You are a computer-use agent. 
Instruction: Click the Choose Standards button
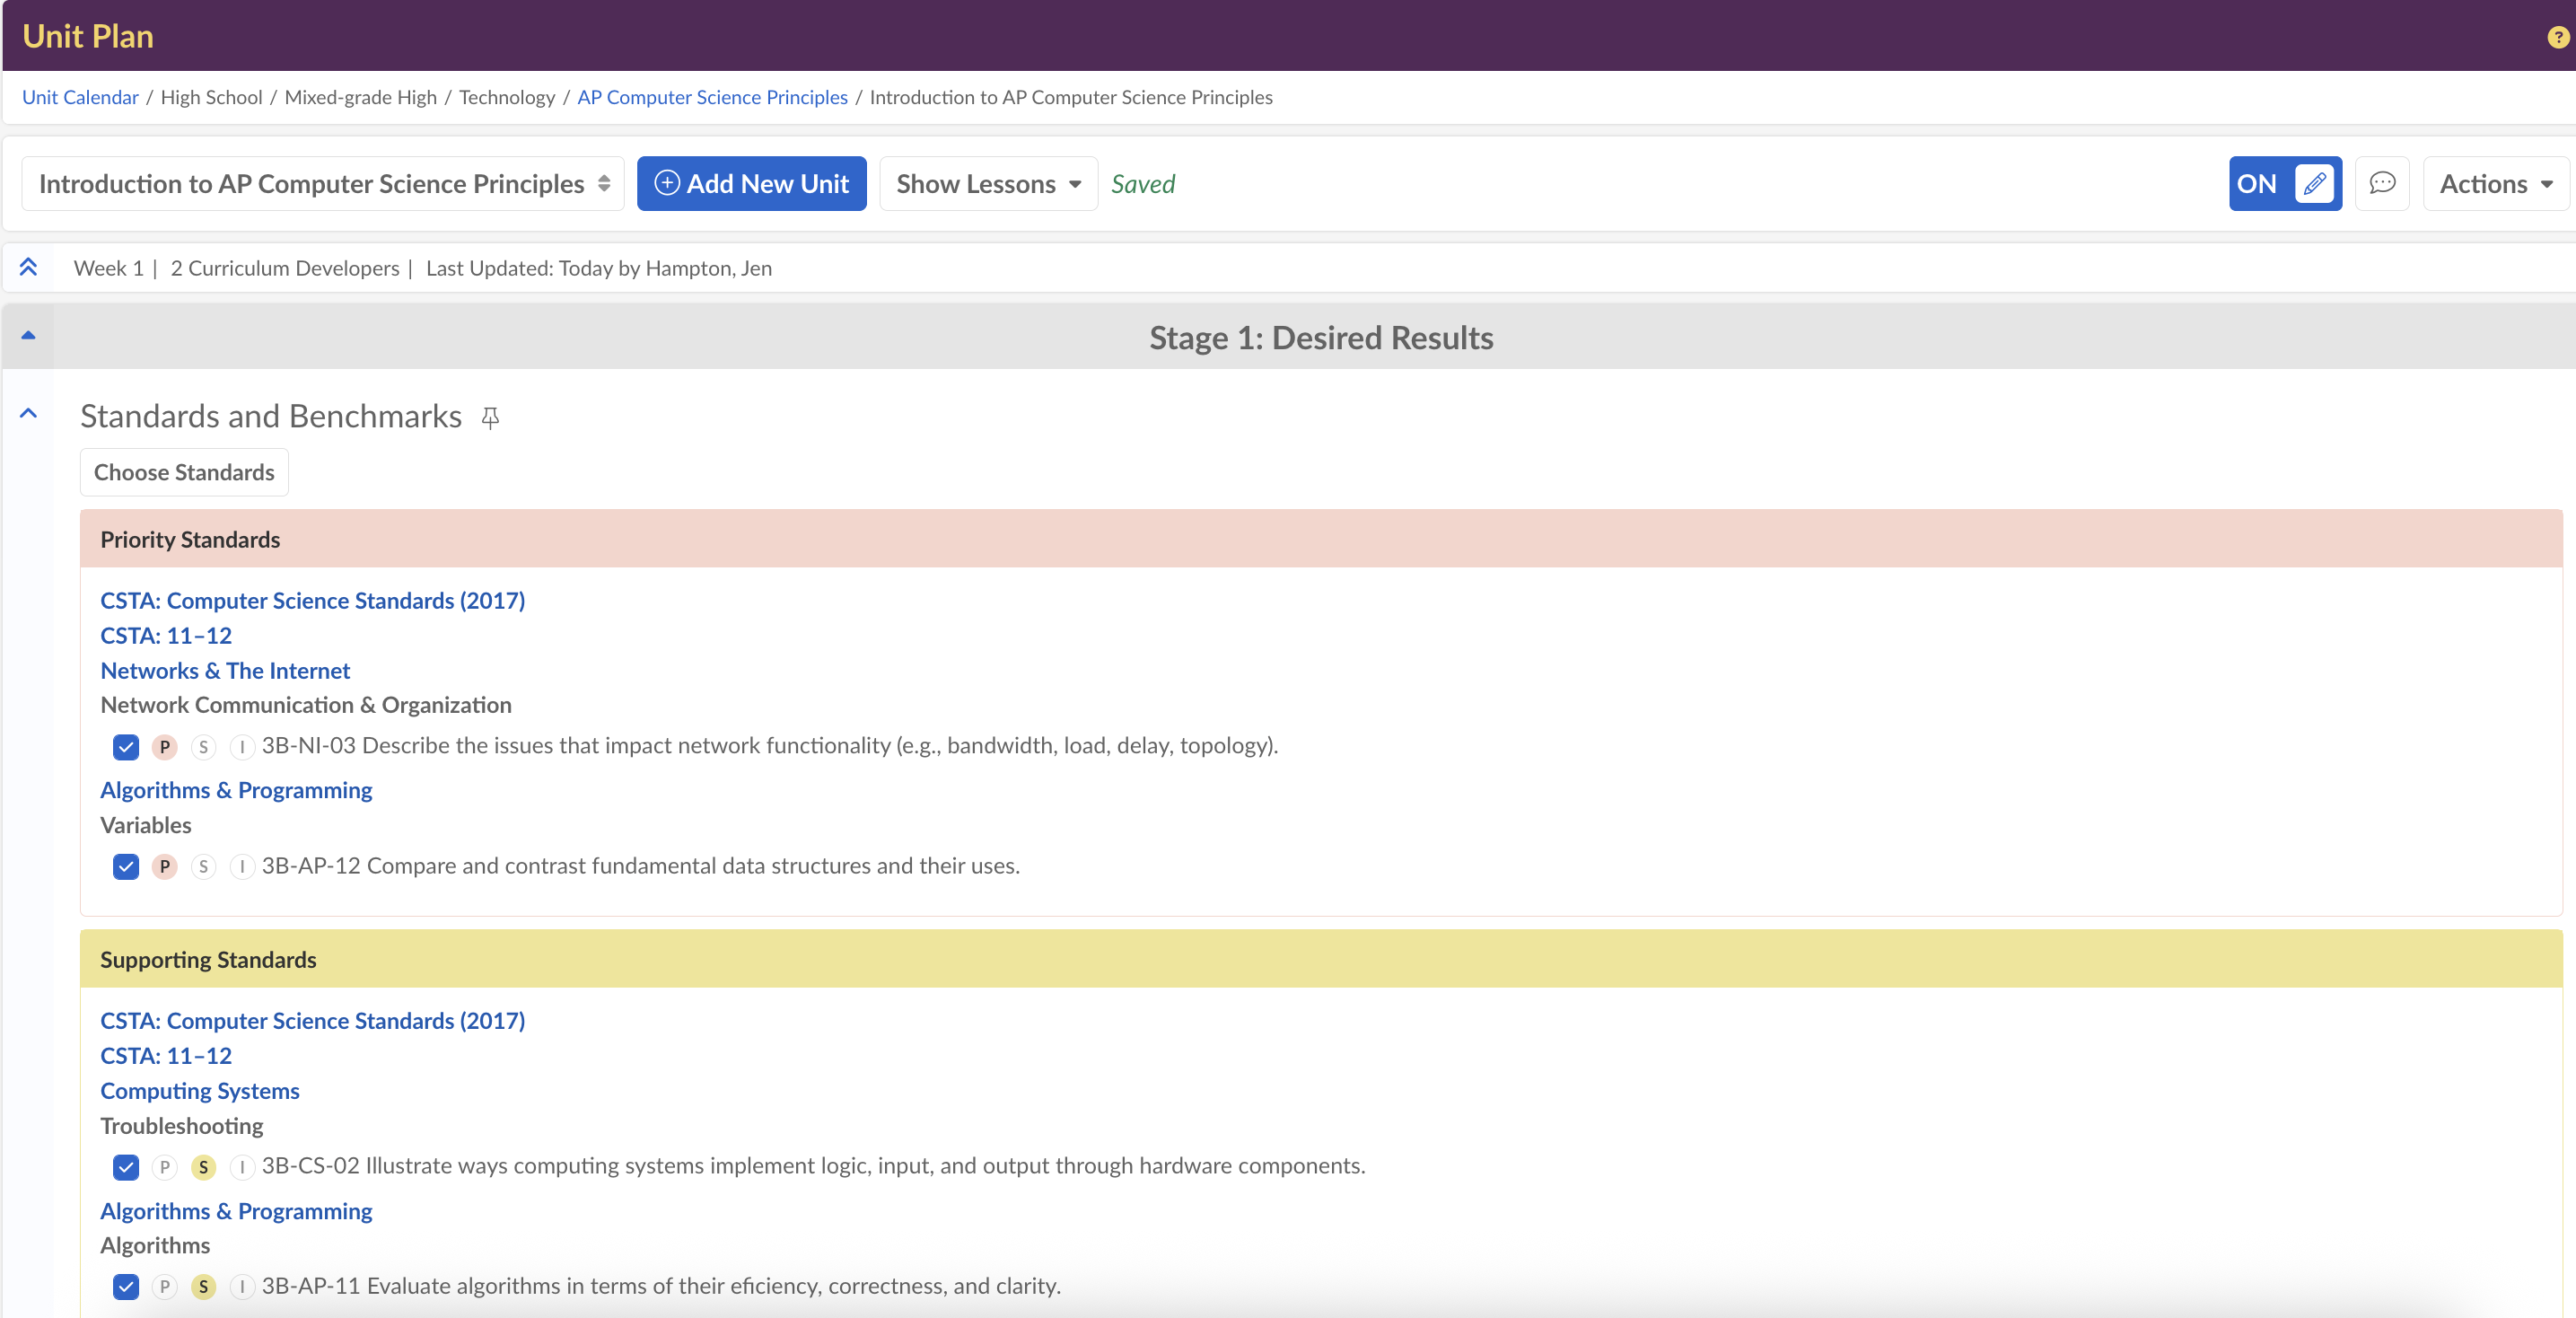click(184, 472)
